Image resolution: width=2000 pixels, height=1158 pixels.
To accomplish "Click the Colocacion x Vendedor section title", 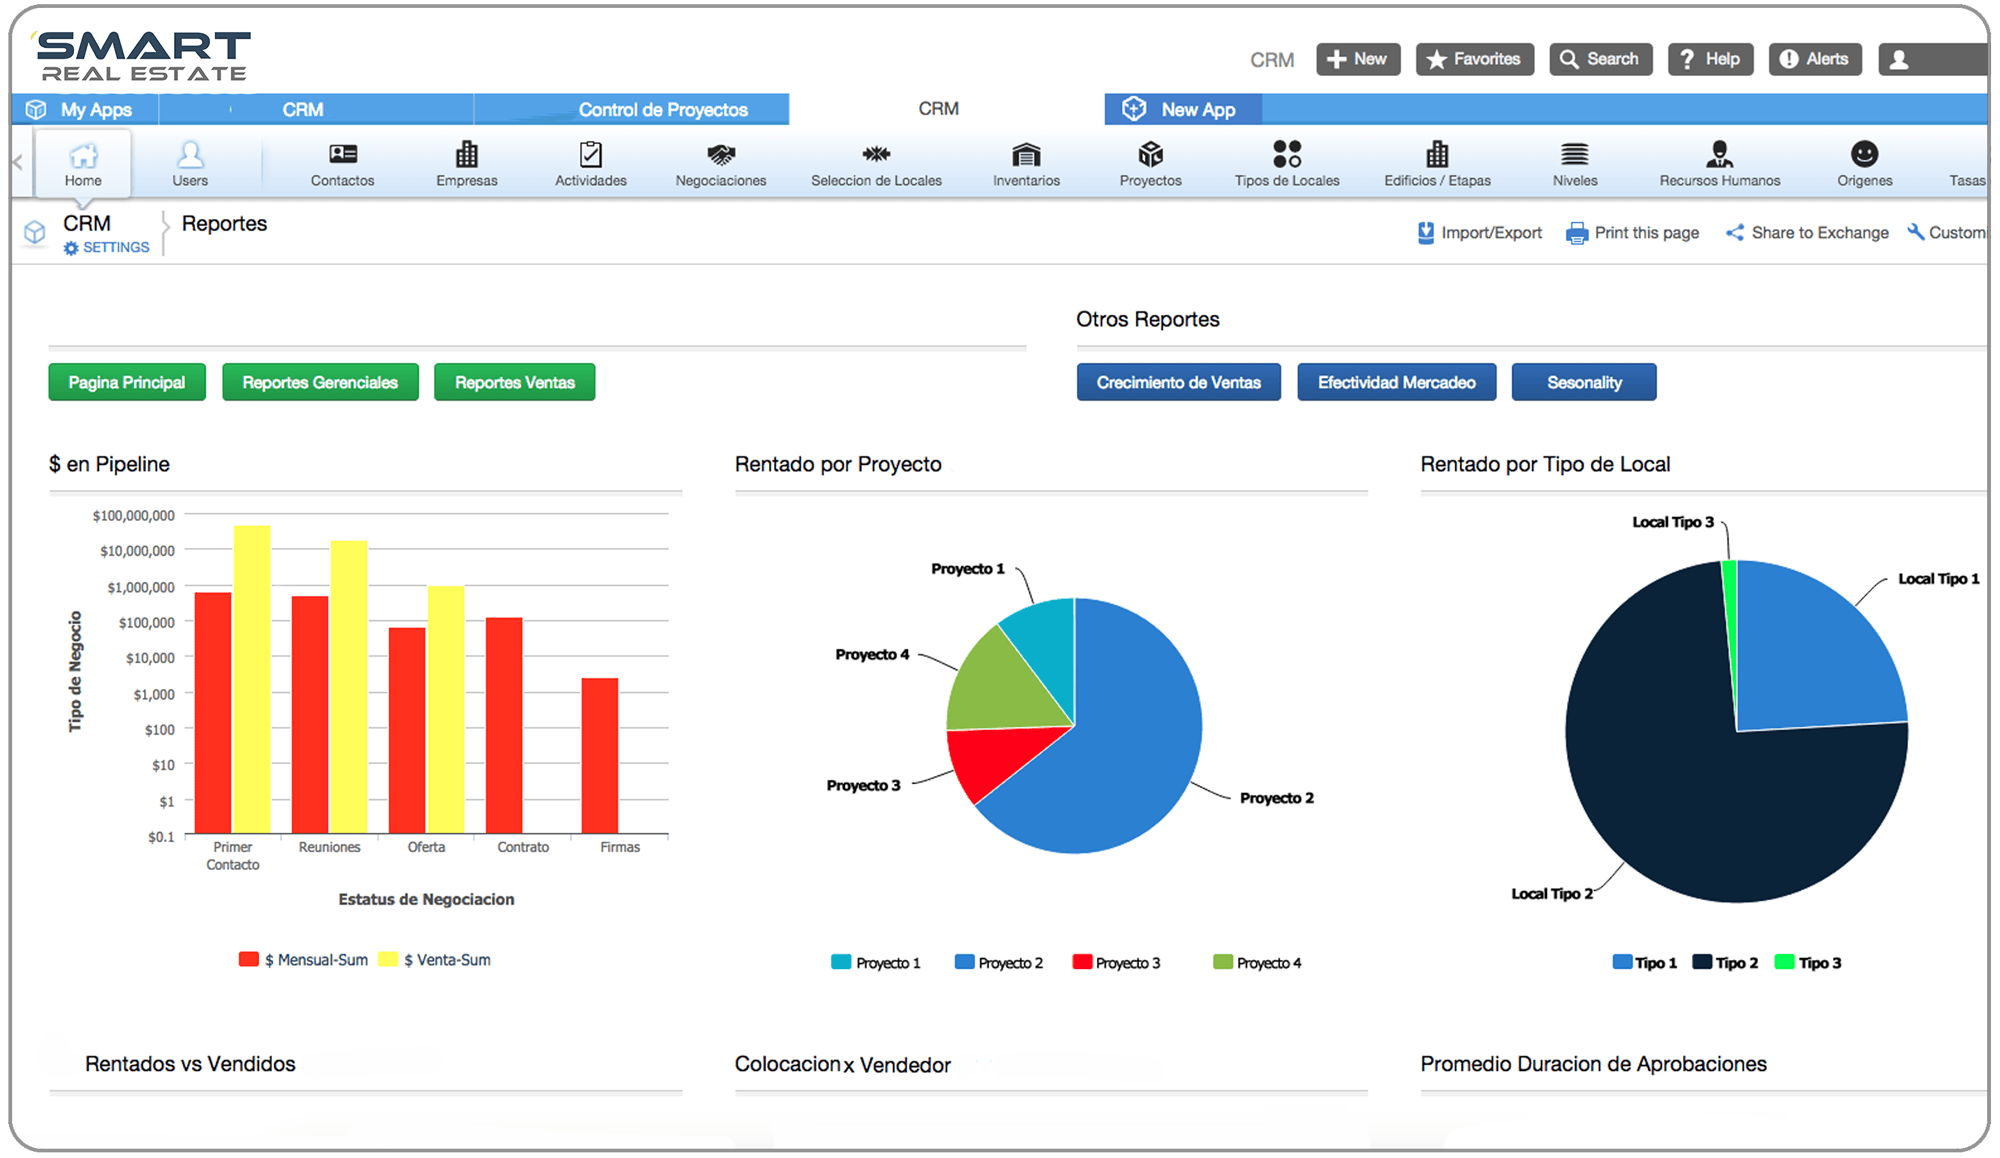I will tap(842, 1064).
